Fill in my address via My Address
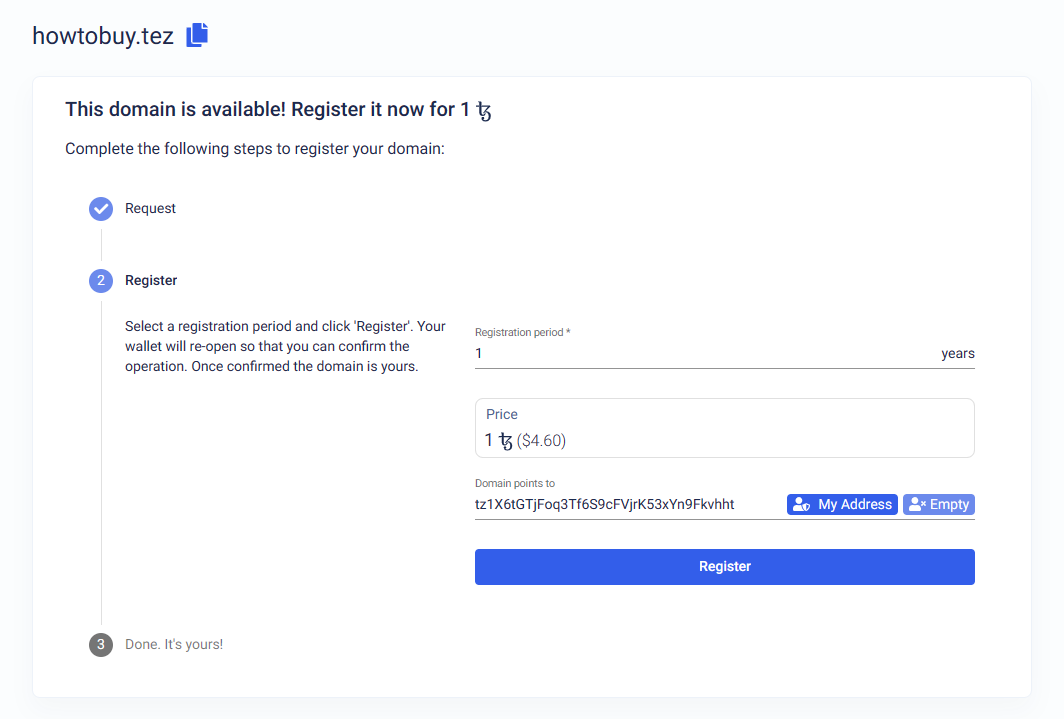1064x719 pixels. tap(842, 505)
